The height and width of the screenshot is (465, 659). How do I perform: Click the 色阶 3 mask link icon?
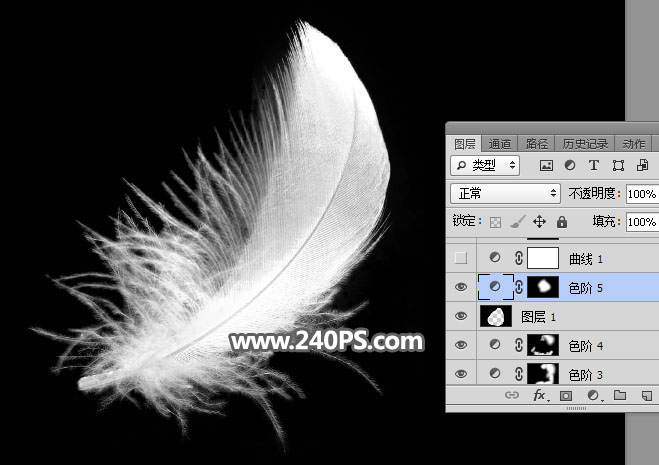(x=519, y=373)
